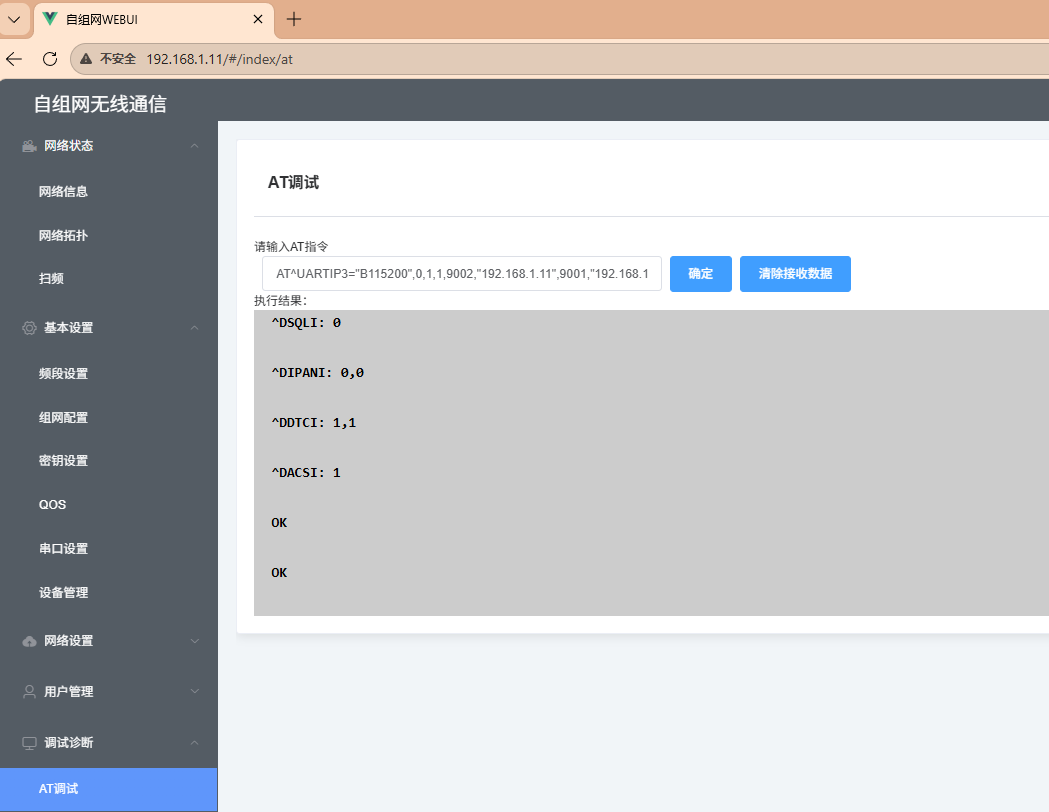Collapse the 调试诊断 menu chevron

tap(195, 742)
